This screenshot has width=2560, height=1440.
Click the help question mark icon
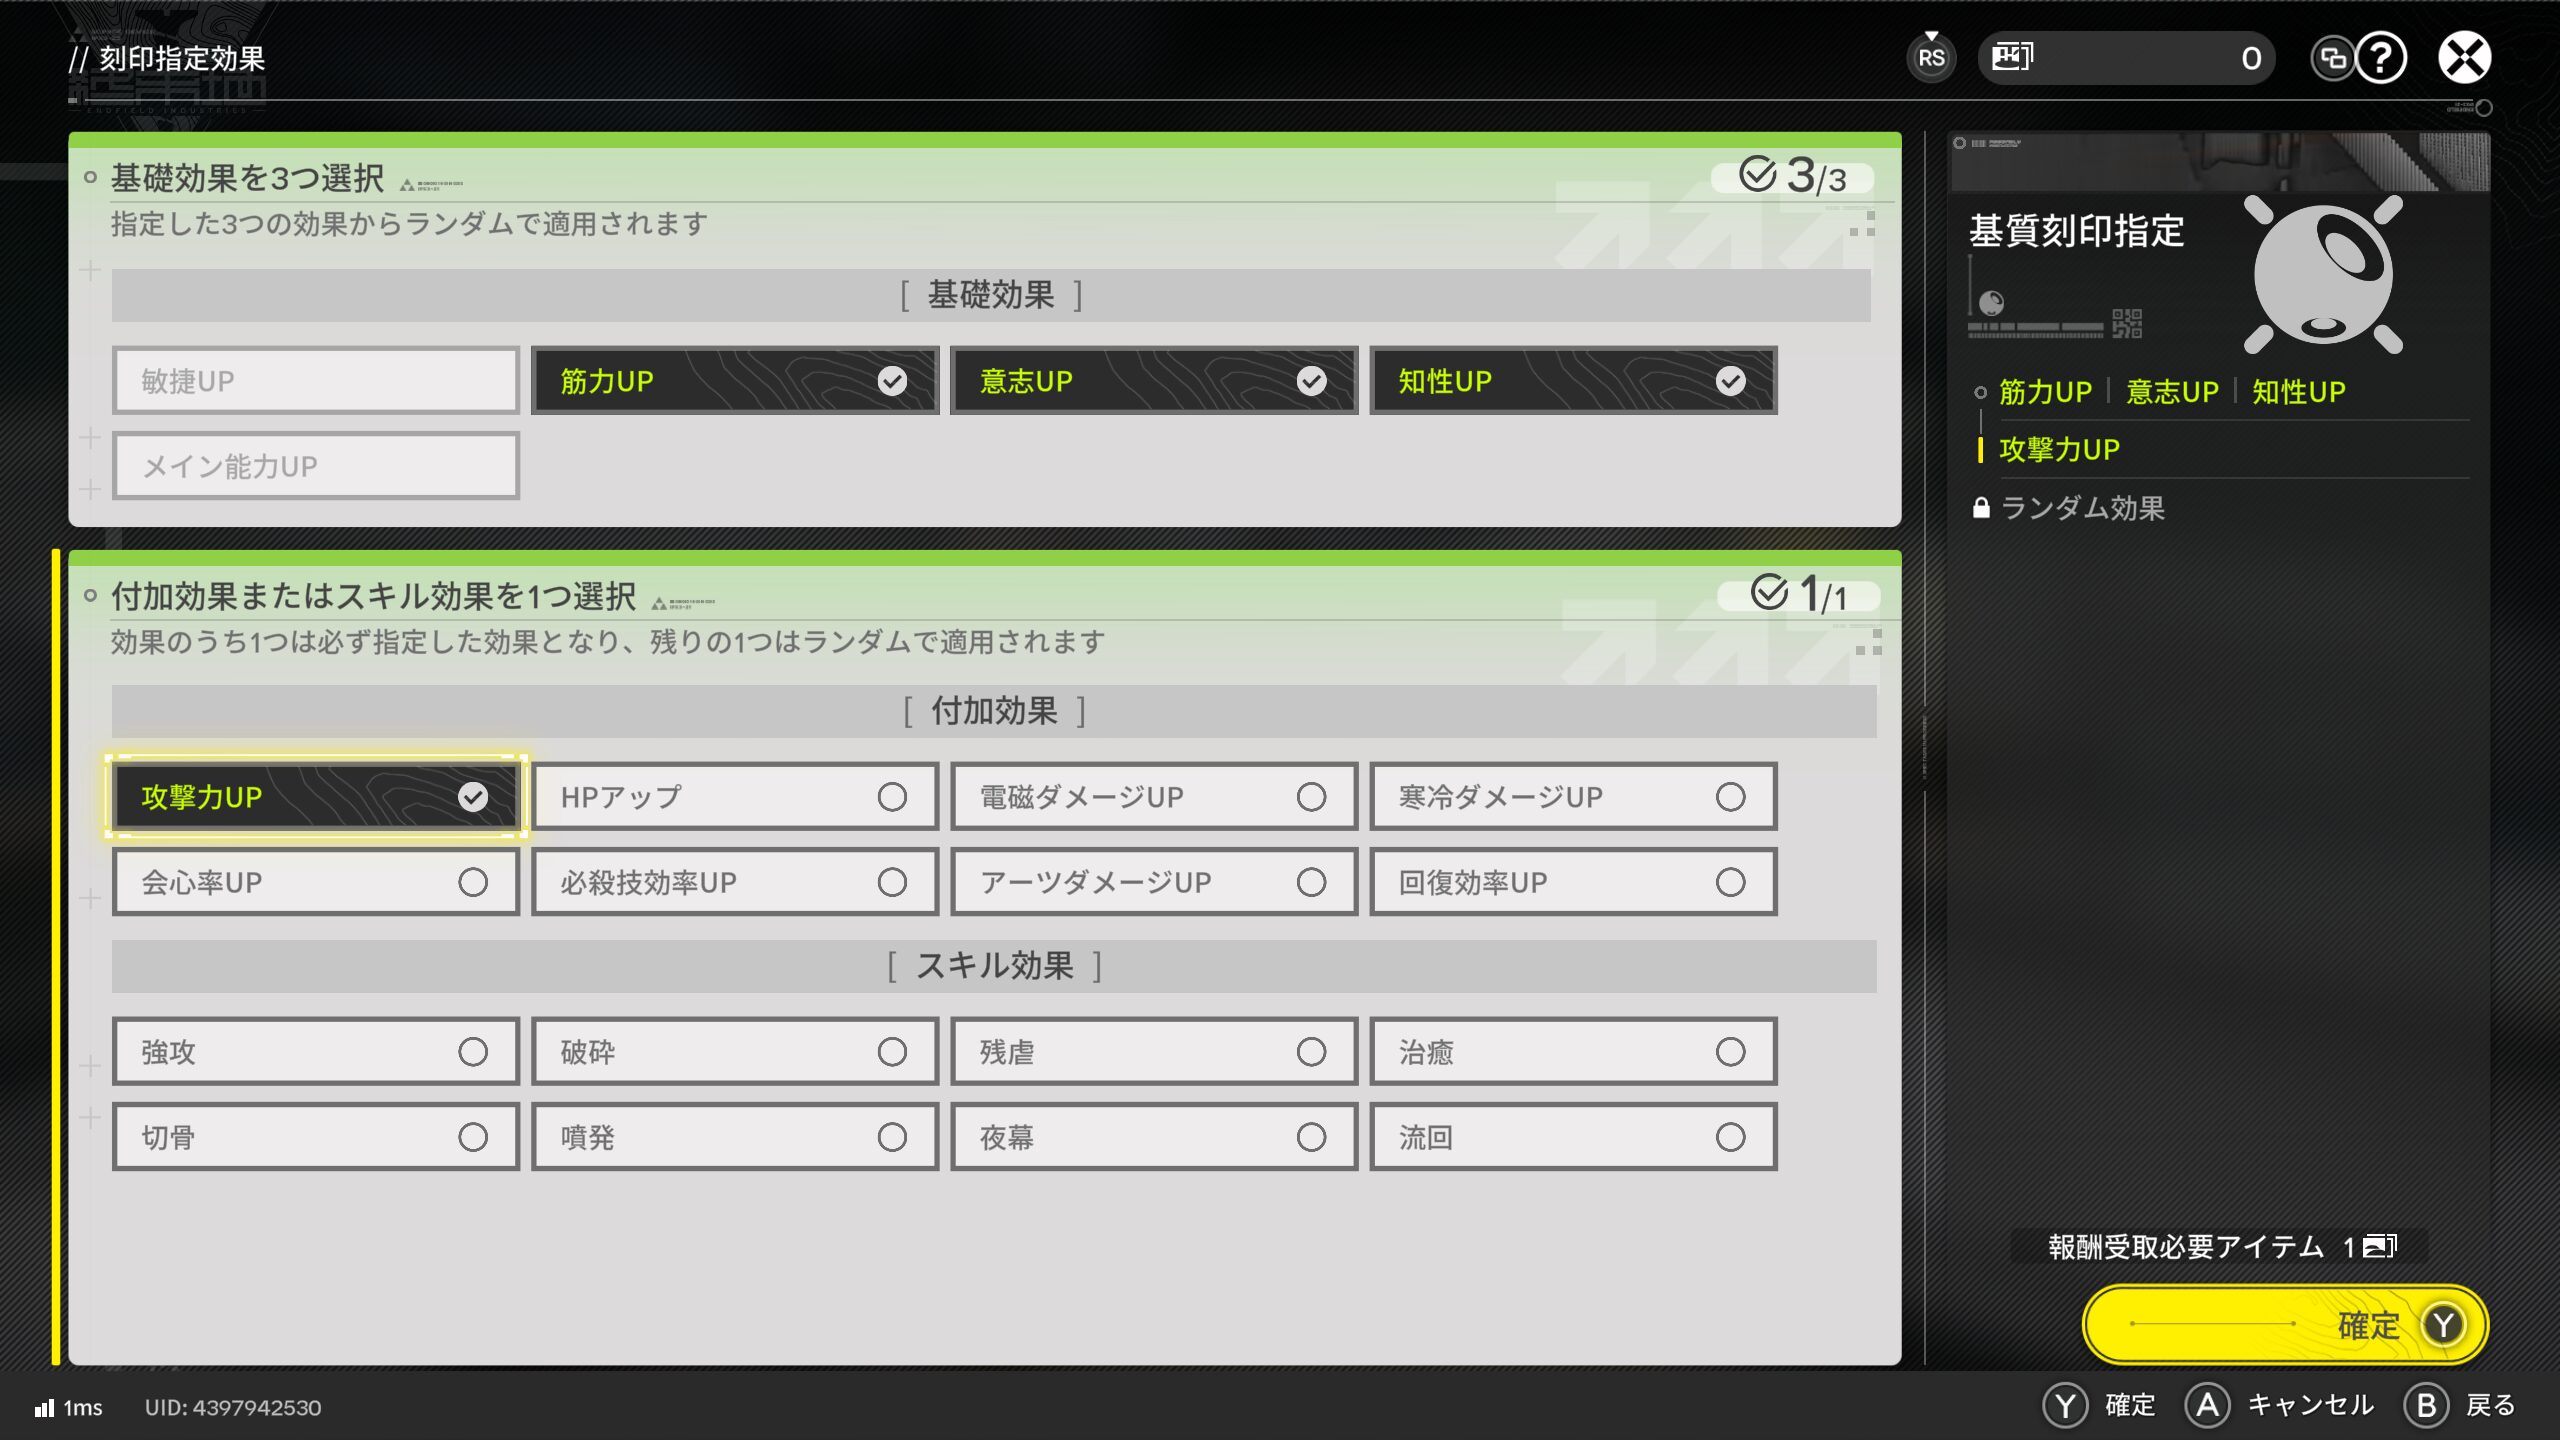point(2381,58)
